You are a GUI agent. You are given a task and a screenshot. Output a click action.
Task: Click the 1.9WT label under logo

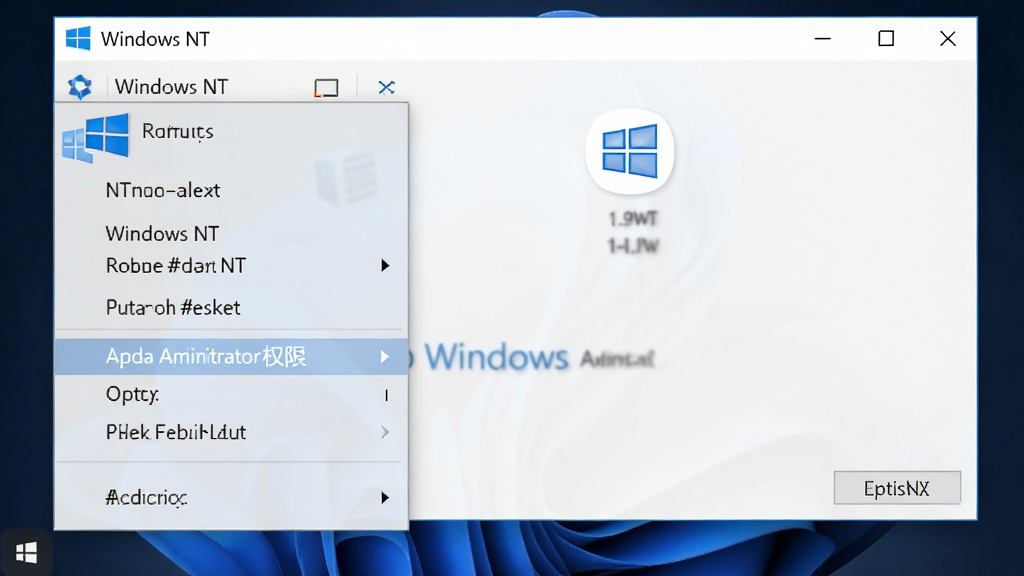(633, 219)
